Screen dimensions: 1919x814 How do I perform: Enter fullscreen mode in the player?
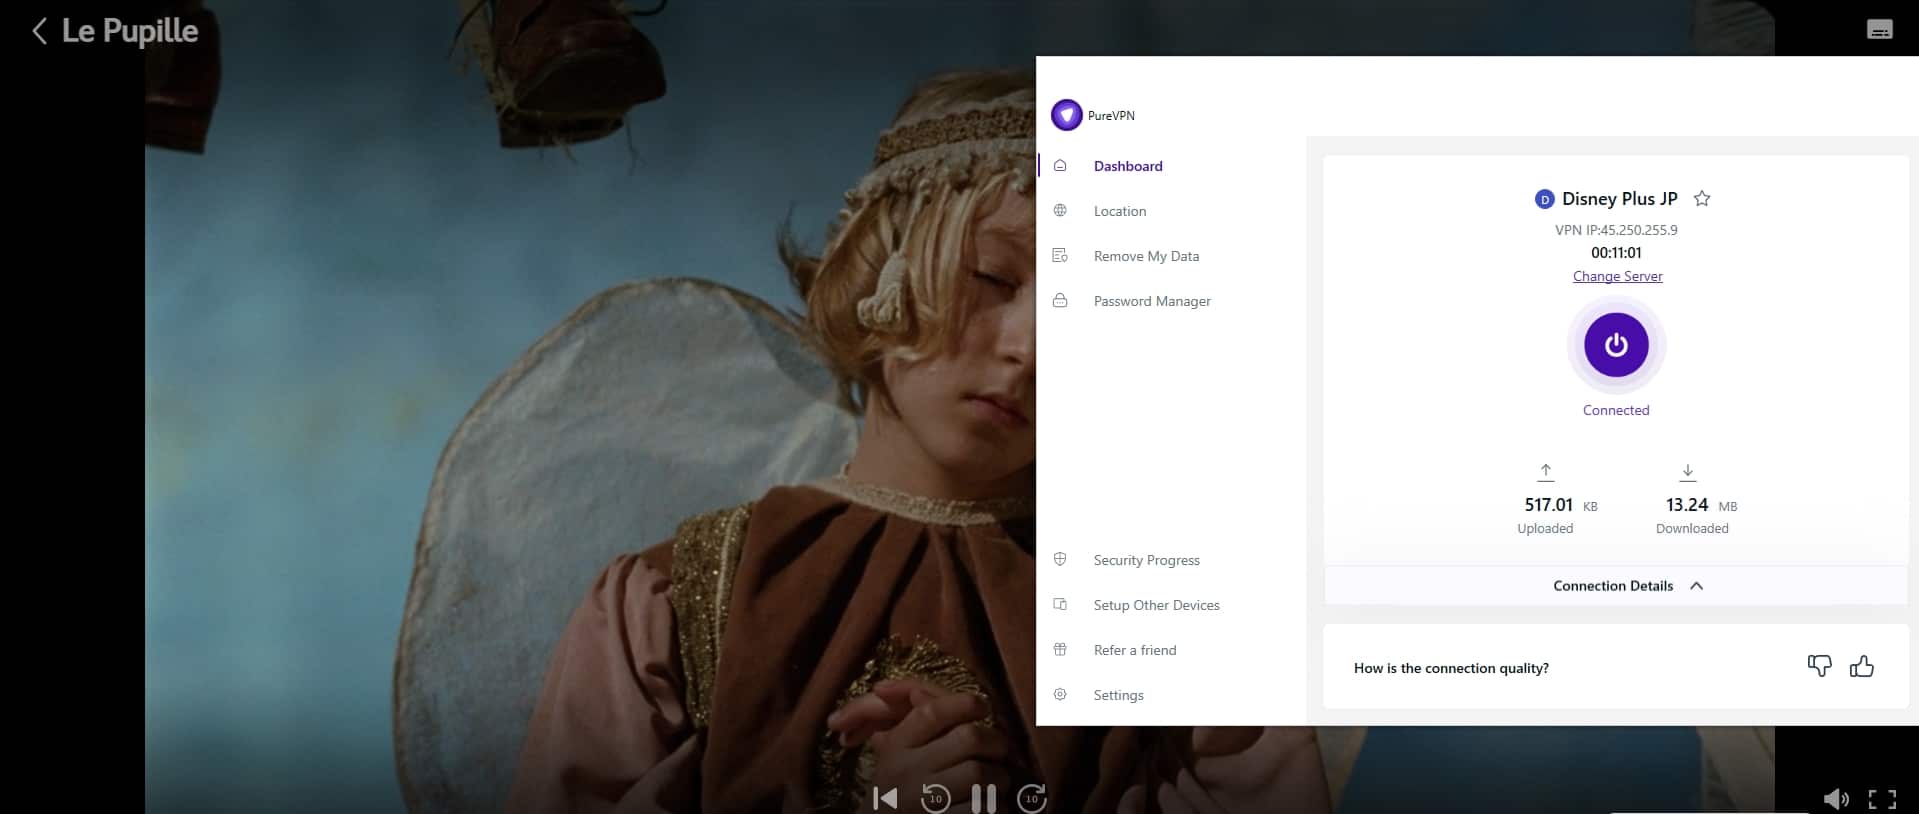(1882, 799)
